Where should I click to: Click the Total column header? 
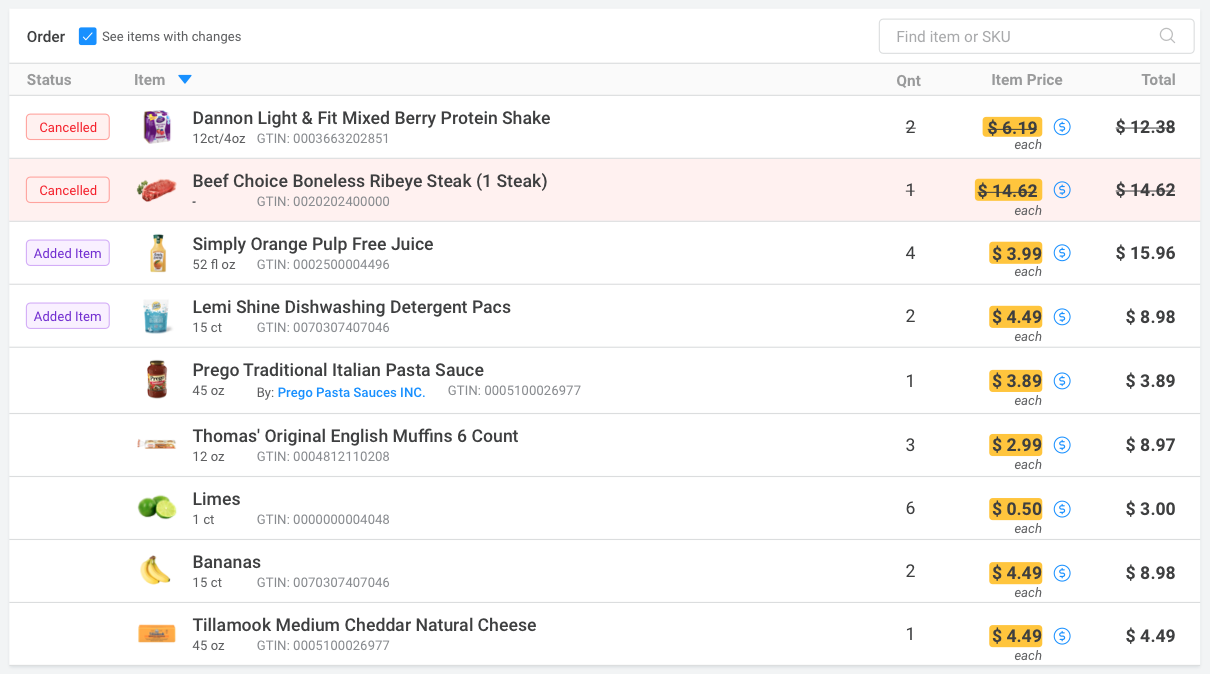1158,80
